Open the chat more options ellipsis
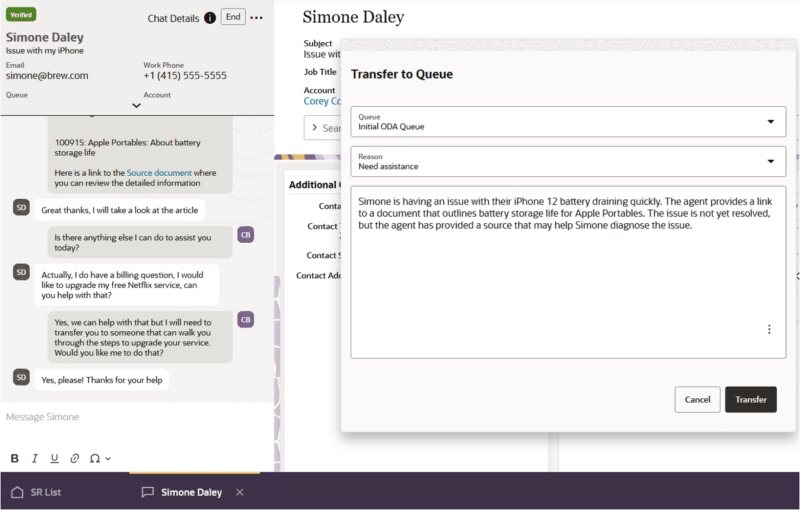The width and height of the screenshot is (800, 510). point(257,18)
